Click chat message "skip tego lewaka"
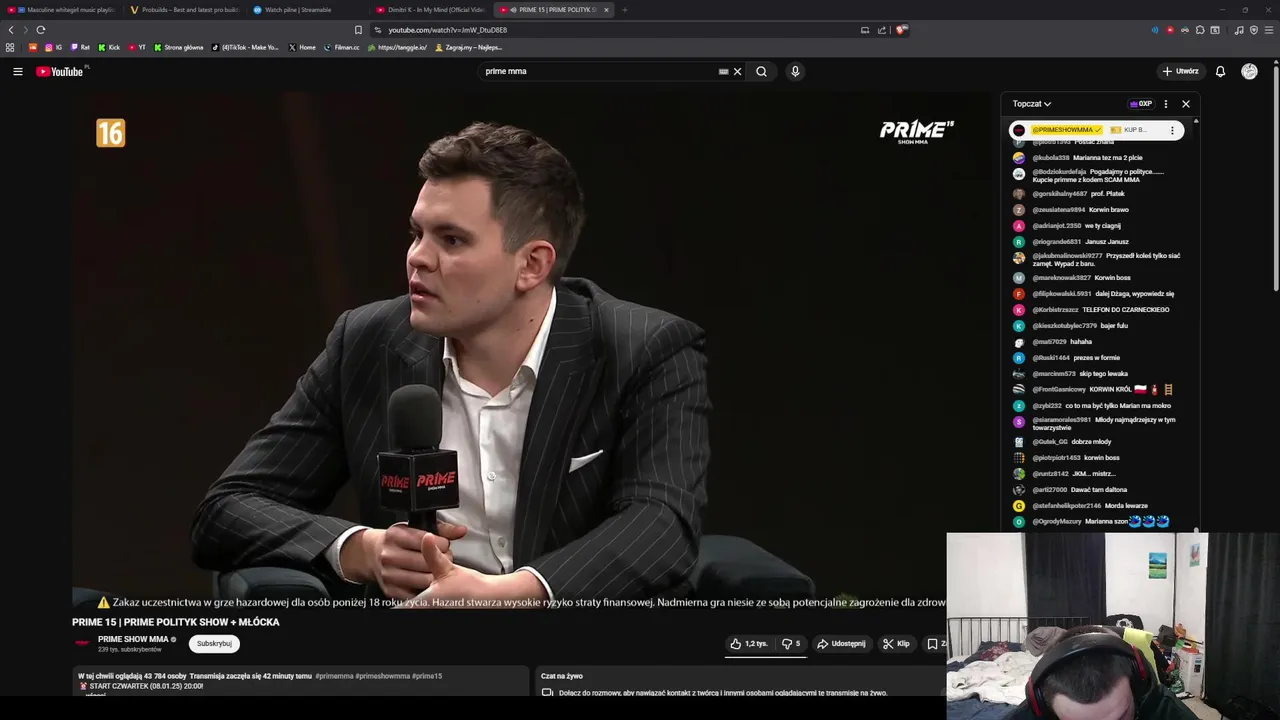The width and height of the screenshot is (1280, 720). point(1103,374)
